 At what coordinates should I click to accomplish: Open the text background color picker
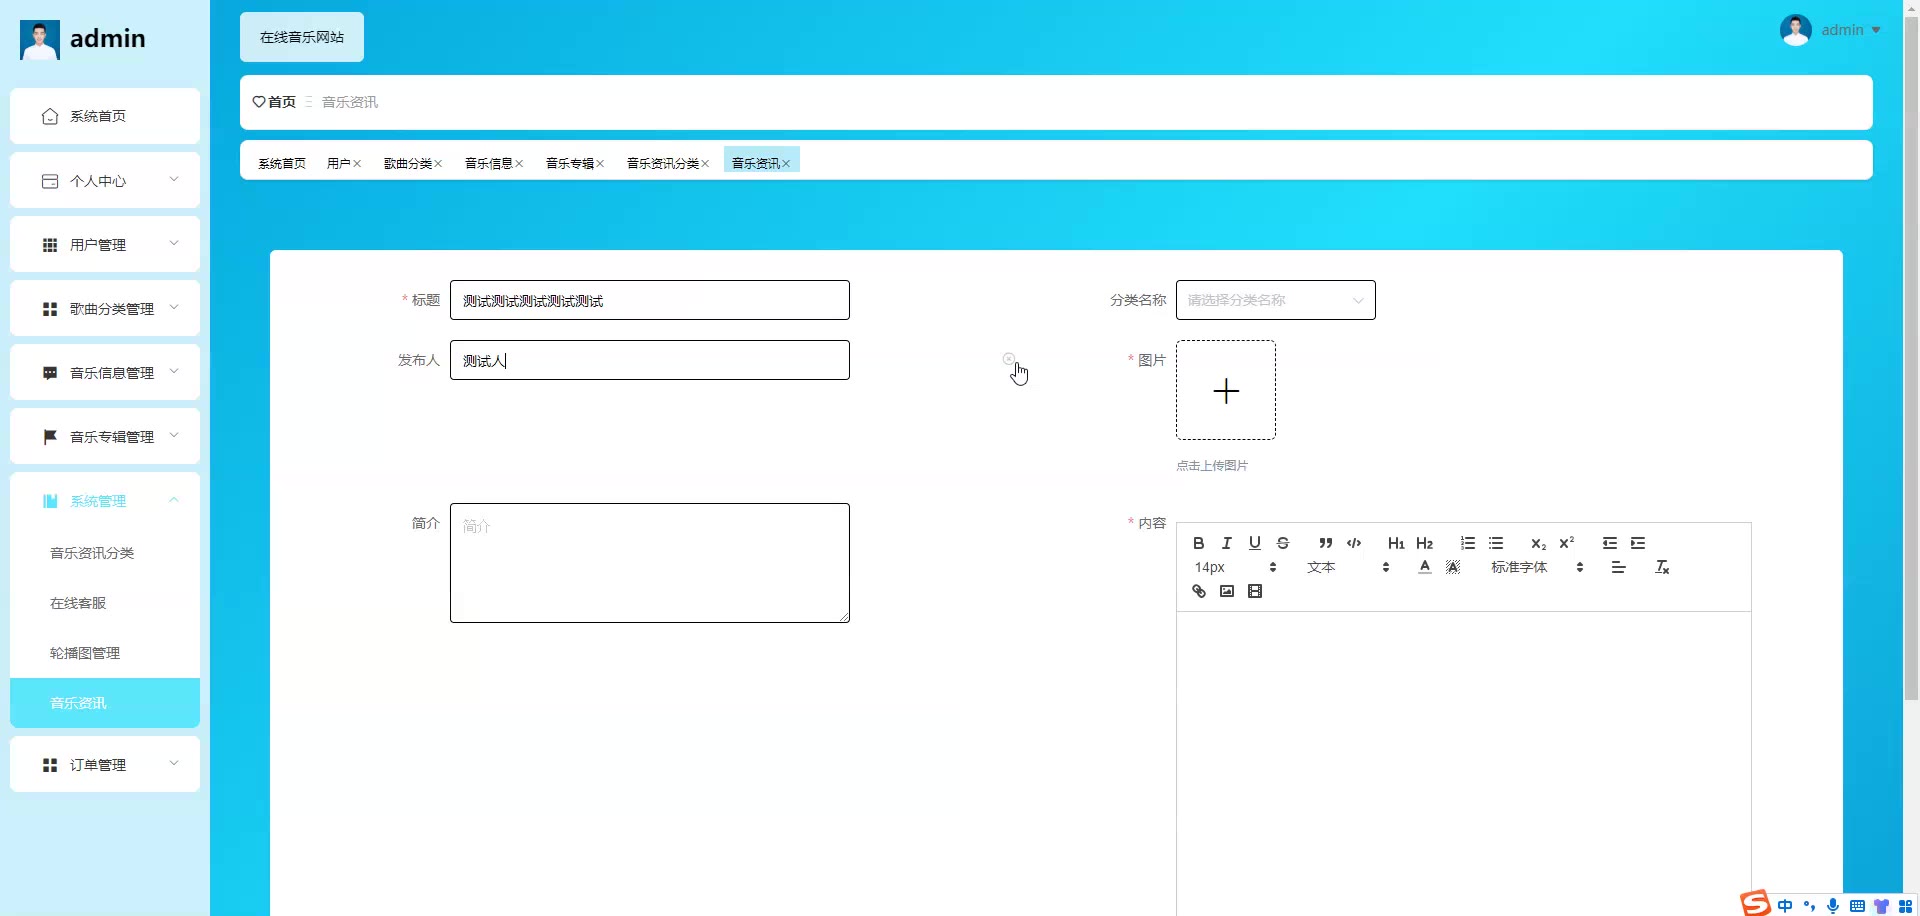pyautogui.click(x=1452, y=567)
